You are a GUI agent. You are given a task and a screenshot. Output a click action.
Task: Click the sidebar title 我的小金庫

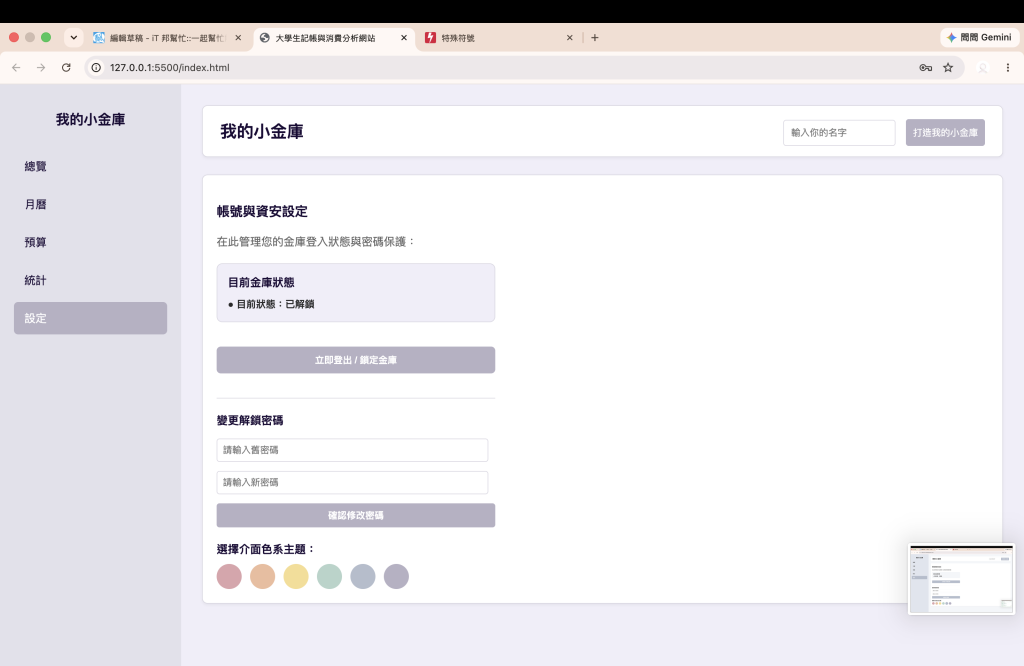point(90,119)
